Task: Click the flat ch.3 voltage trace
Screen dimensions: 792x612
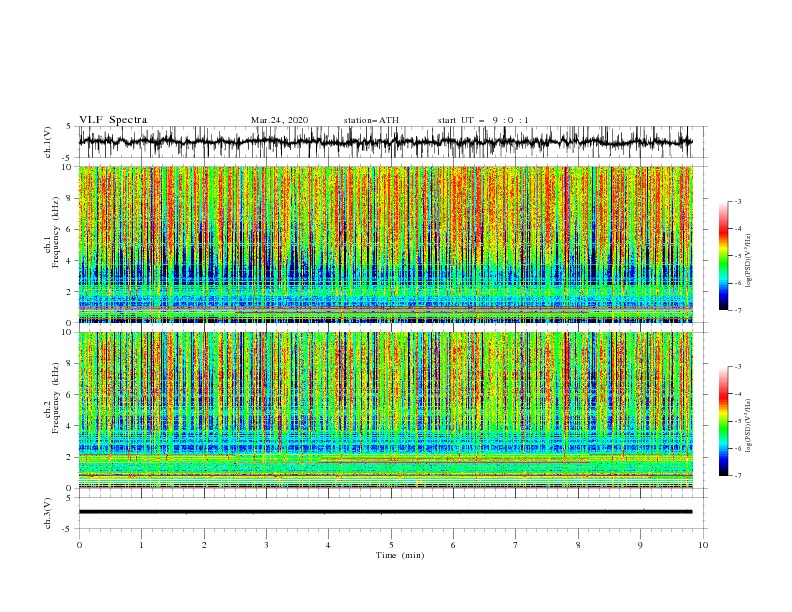Action: [385, 512]
